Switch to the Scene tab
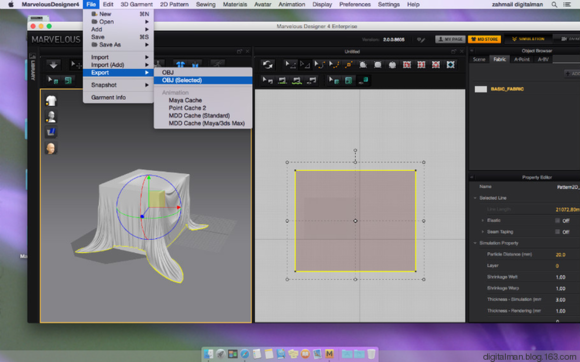The width and height of the screenshot is (580, 362). 479,59
